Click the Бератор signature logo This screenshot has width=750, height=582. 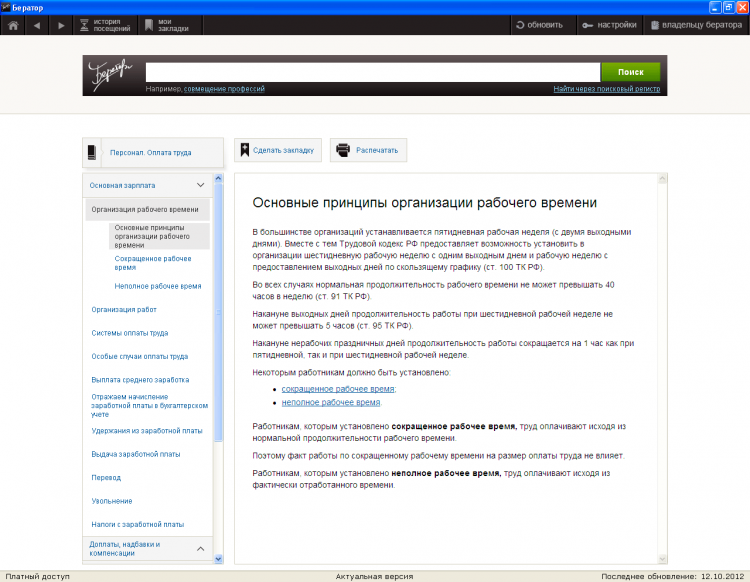click(110, 74)
